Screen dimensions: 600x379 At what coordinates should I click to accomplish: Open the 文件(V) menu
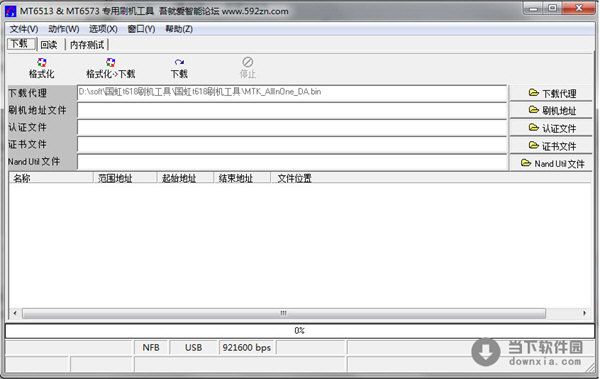[x=24, y=29]
